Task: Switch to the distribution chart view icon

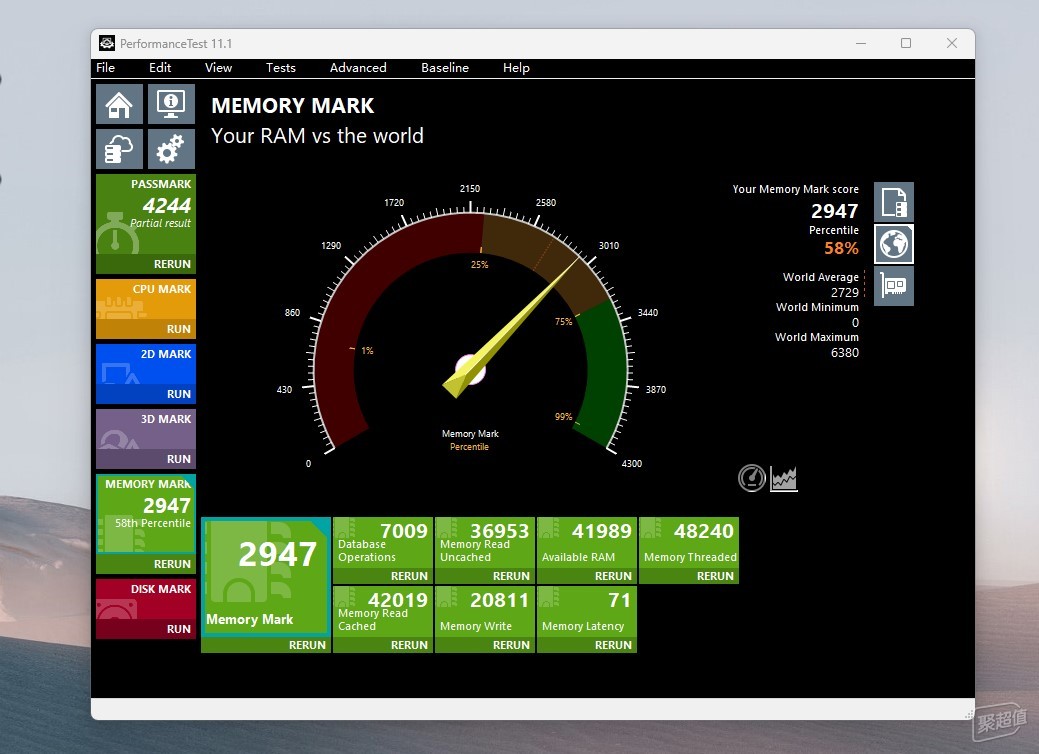Action: point(784,478)
